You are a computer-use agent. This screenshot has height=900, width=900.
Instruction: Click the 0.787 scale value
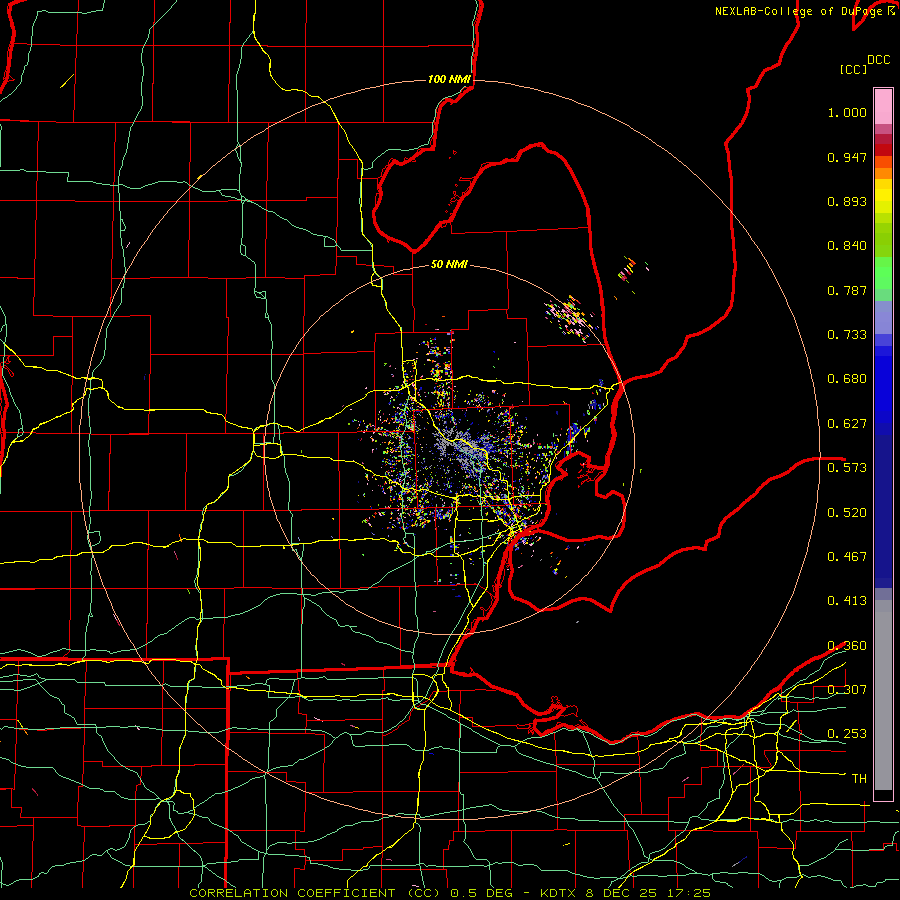point(847,290)
